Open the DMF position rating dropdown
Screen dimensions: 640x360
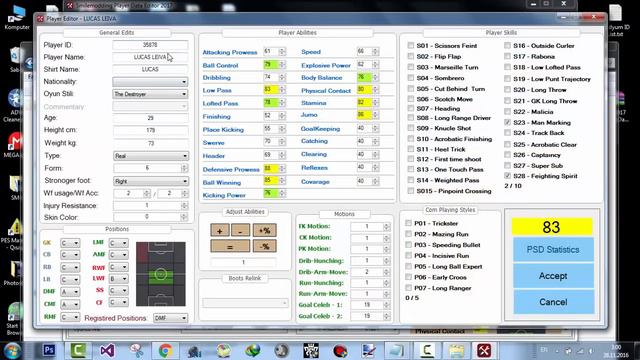(x=70, y=291)
